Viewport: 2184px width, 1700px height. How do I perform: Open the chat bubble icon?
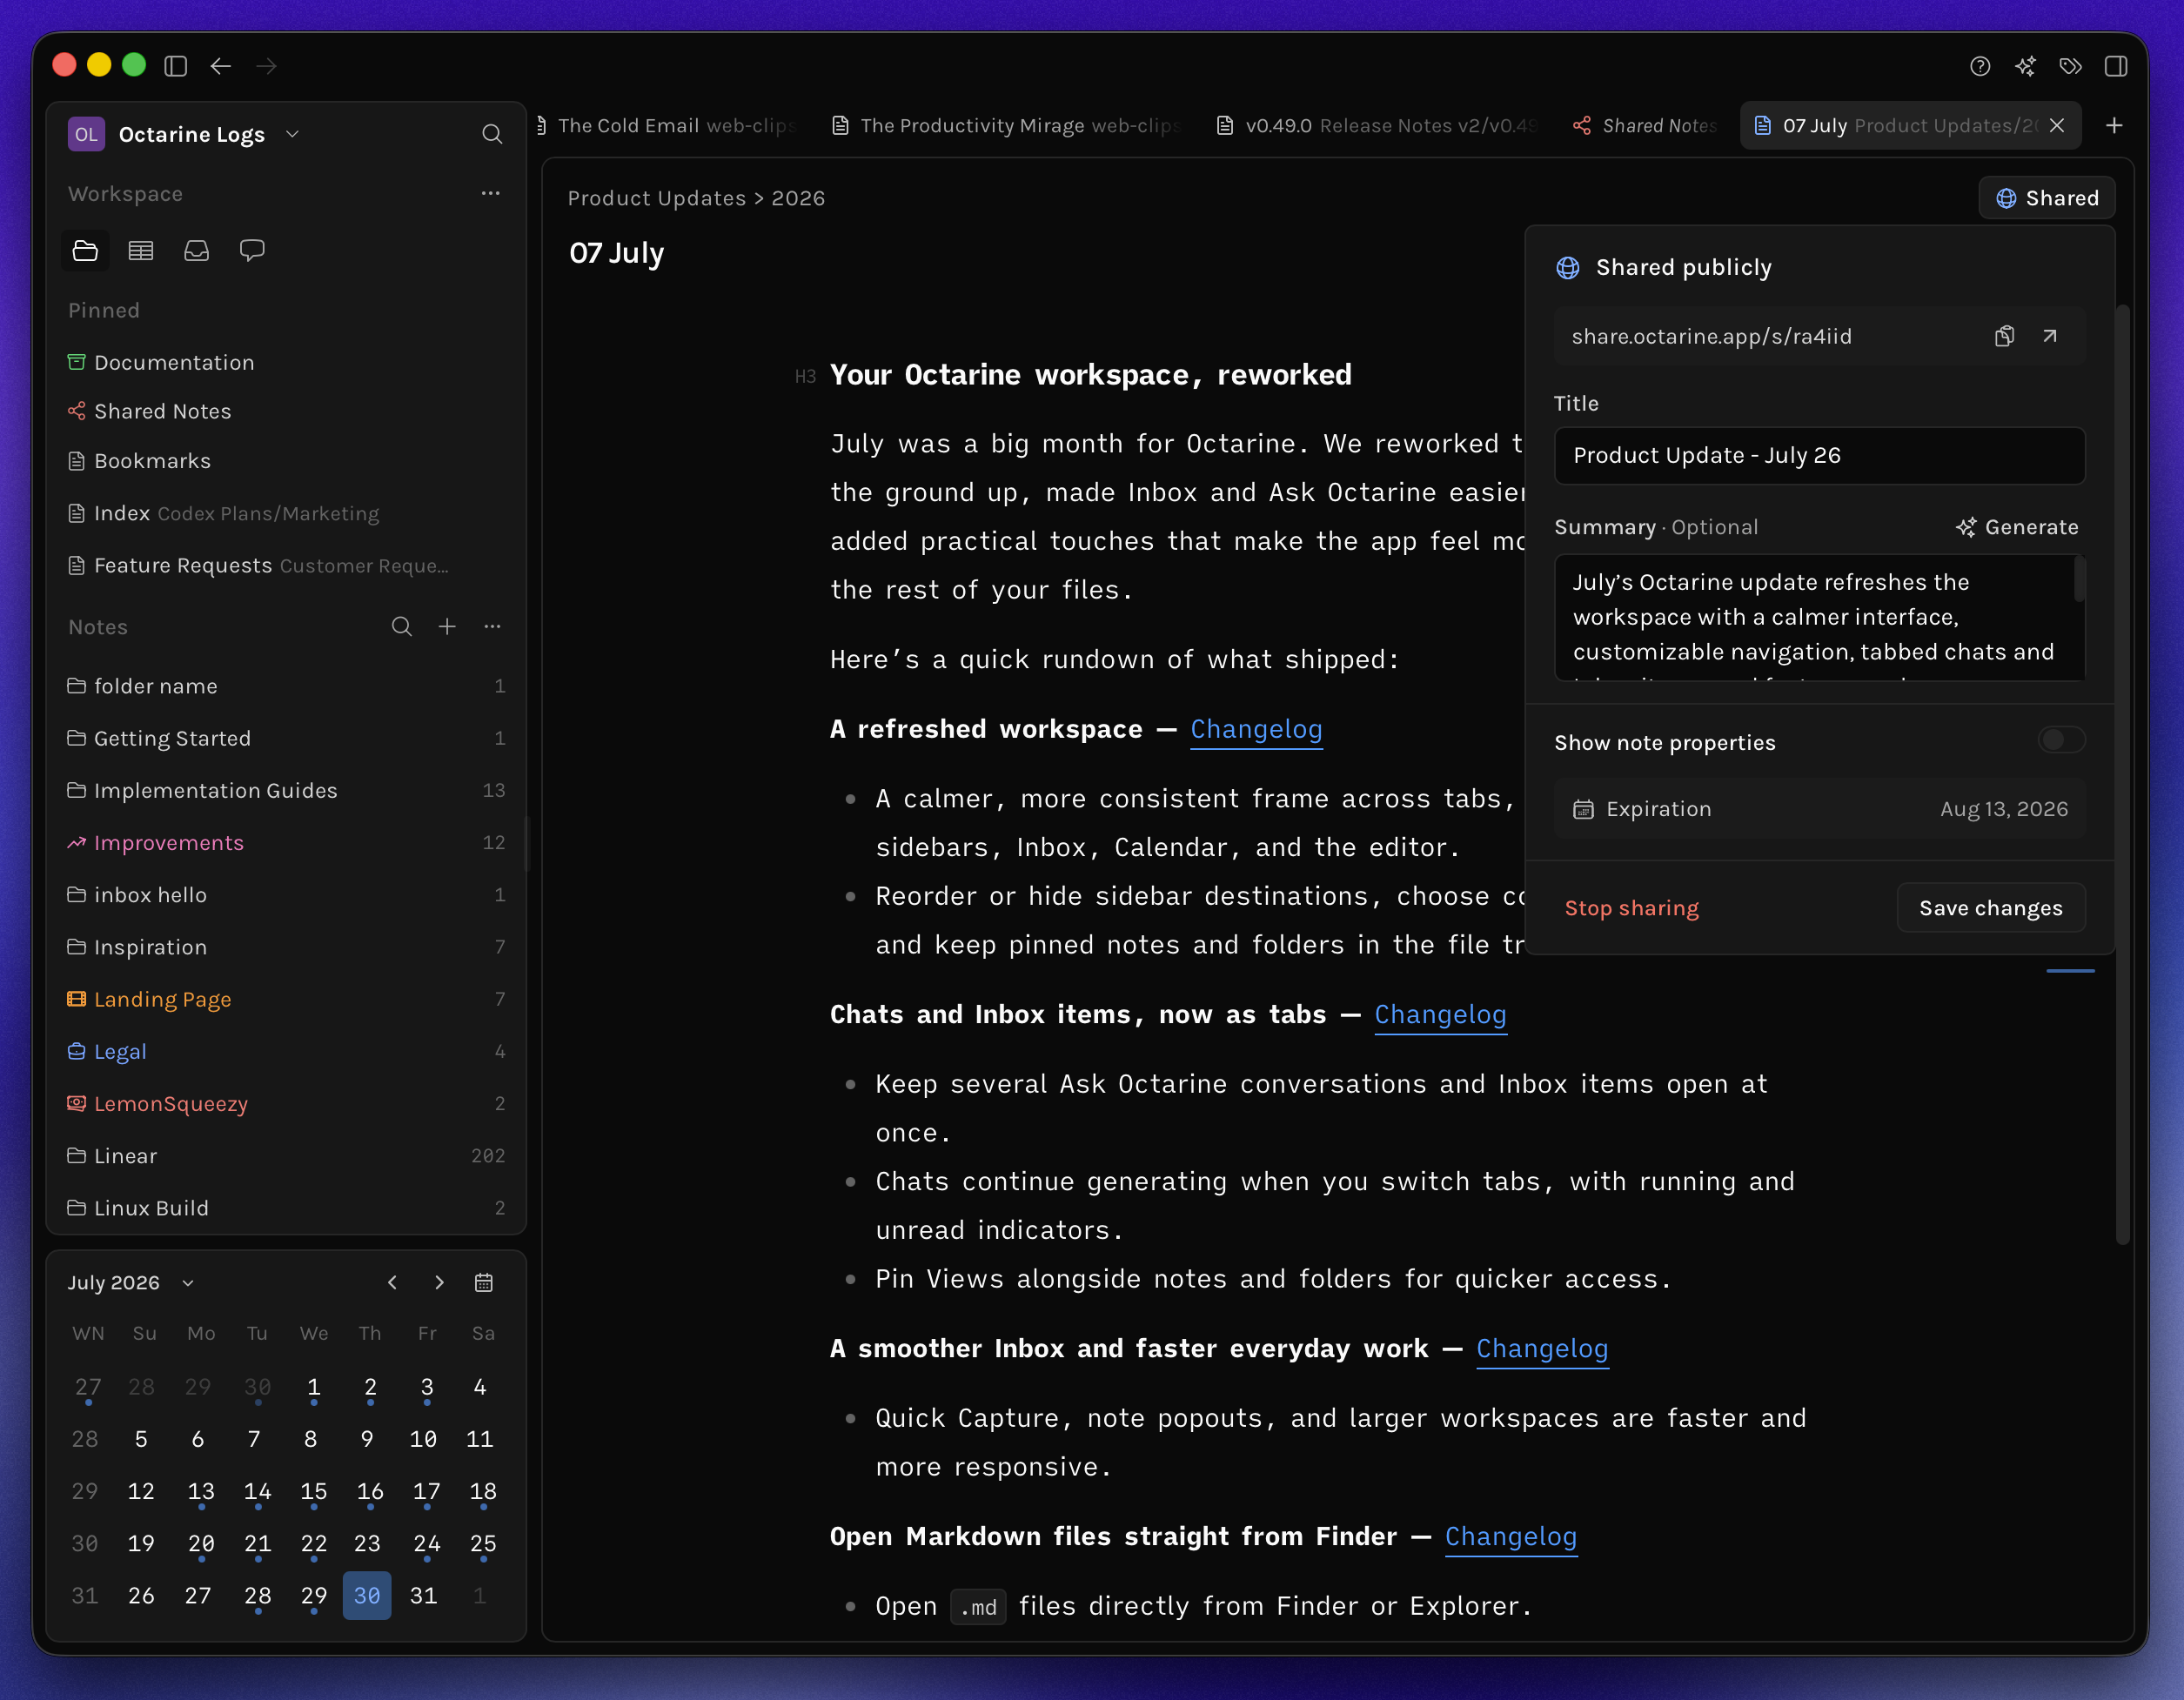[252, 250]
